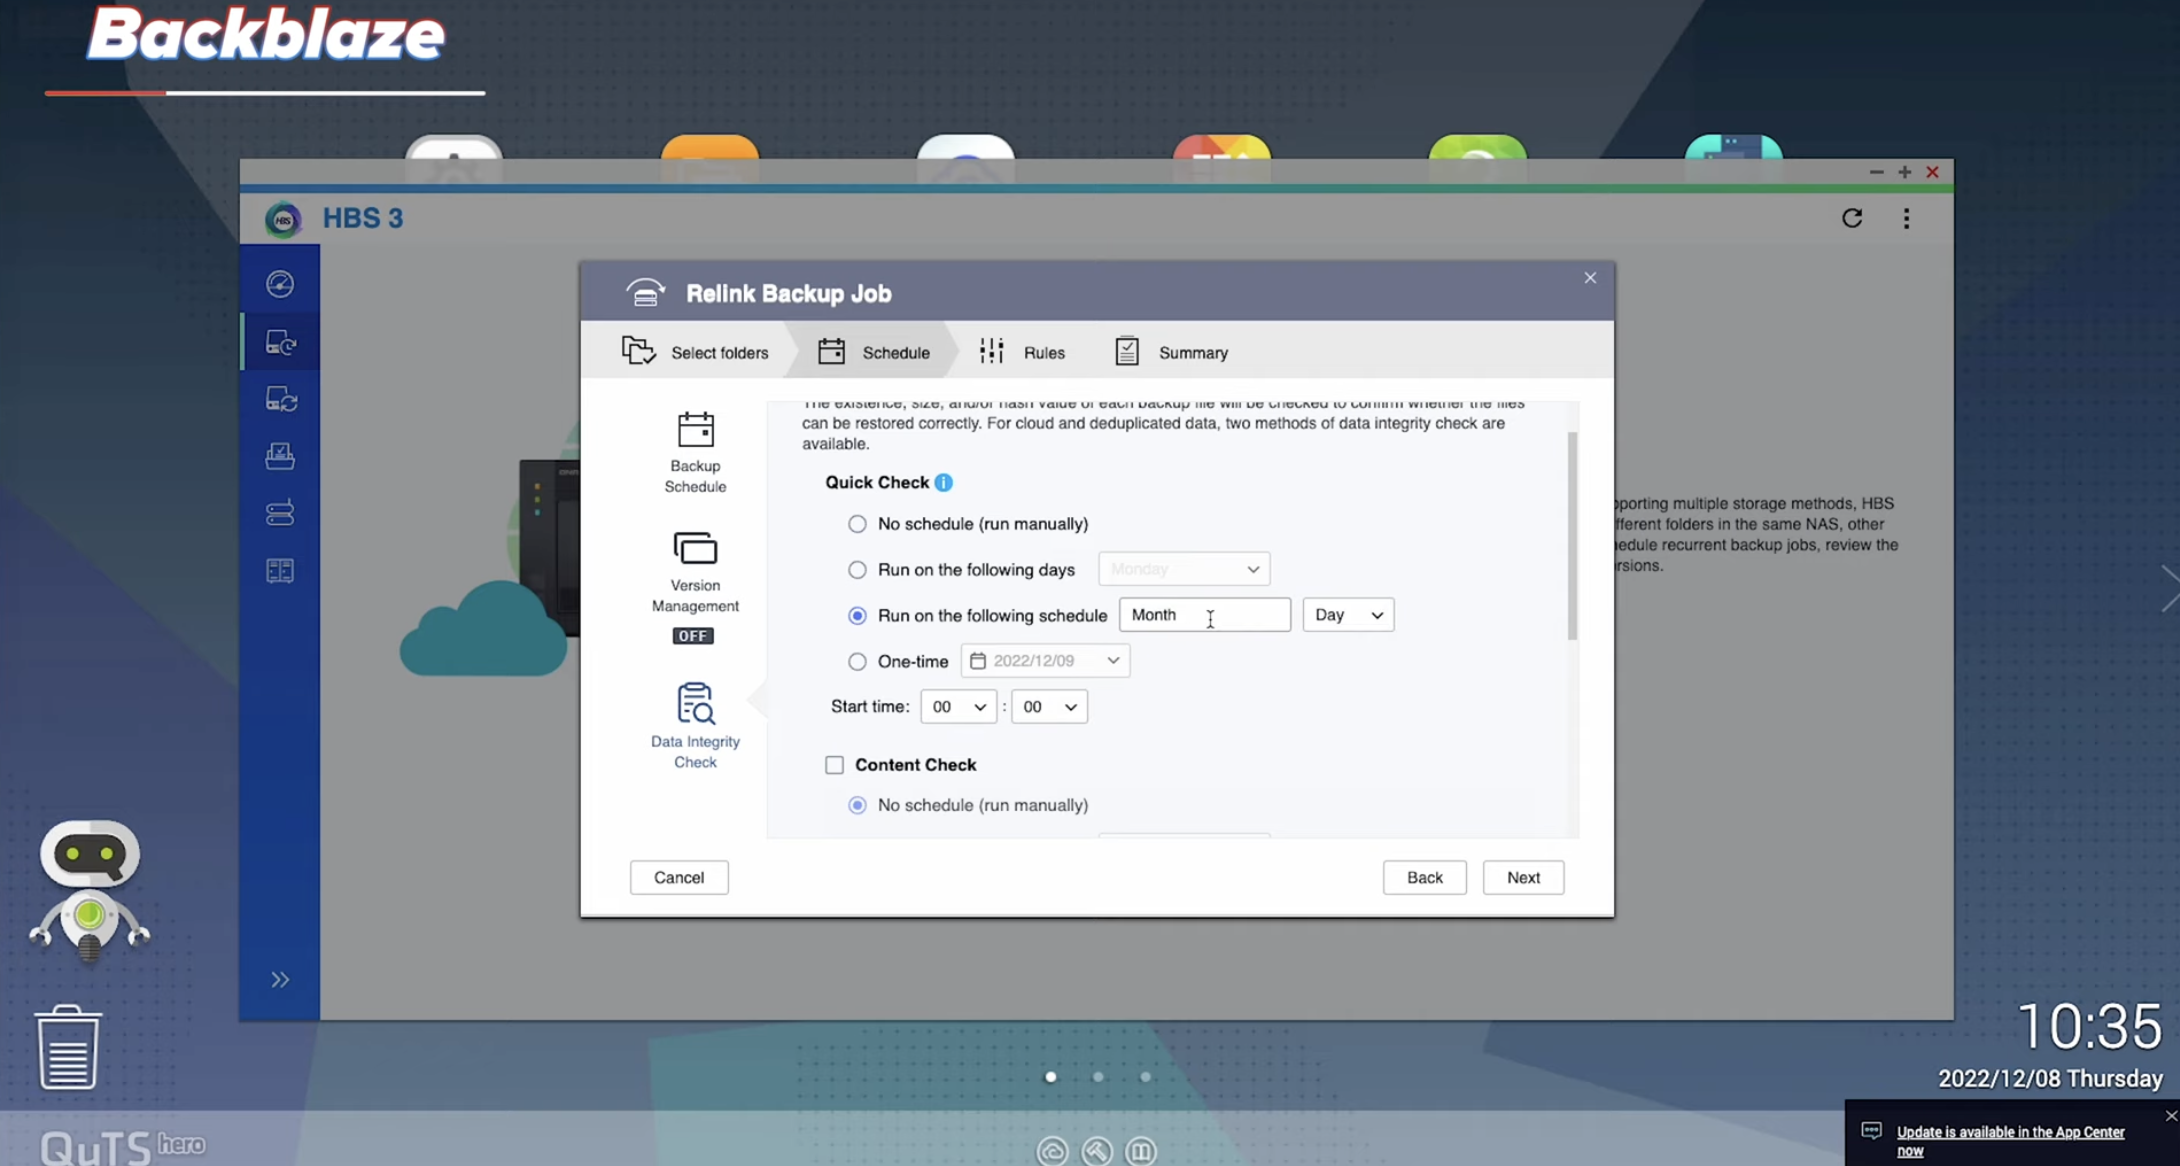
Task: Select Quick Check No schedule radio
Action: click(x=857, y=524)
